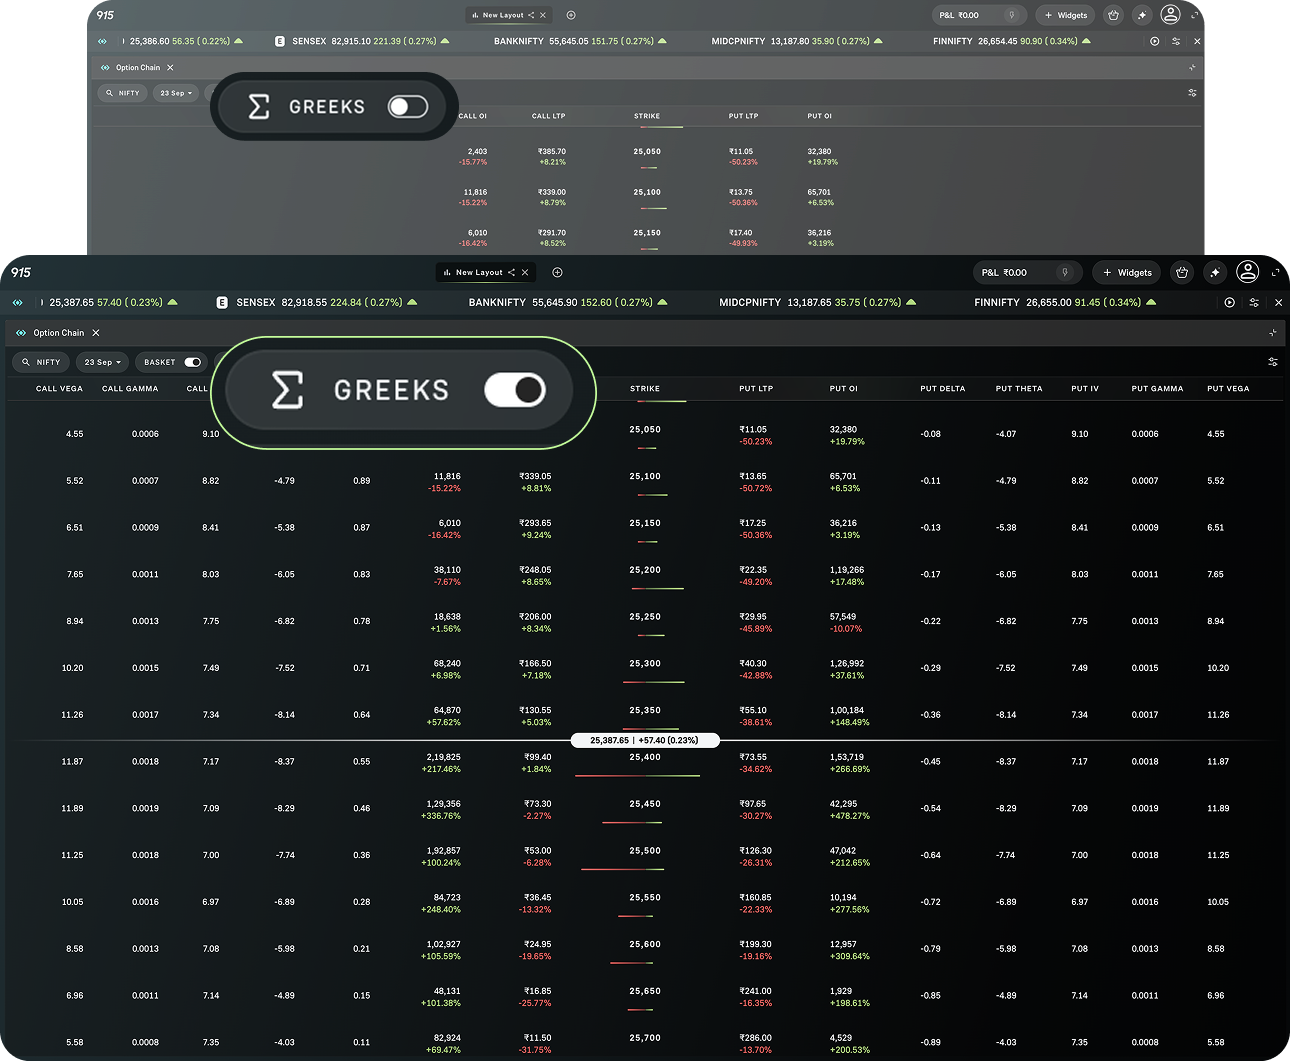This screenshot has height=1062, width=1290.
Task: Add a new layout with the plus-circle icon in the foreground window
Action: (557, 272)
